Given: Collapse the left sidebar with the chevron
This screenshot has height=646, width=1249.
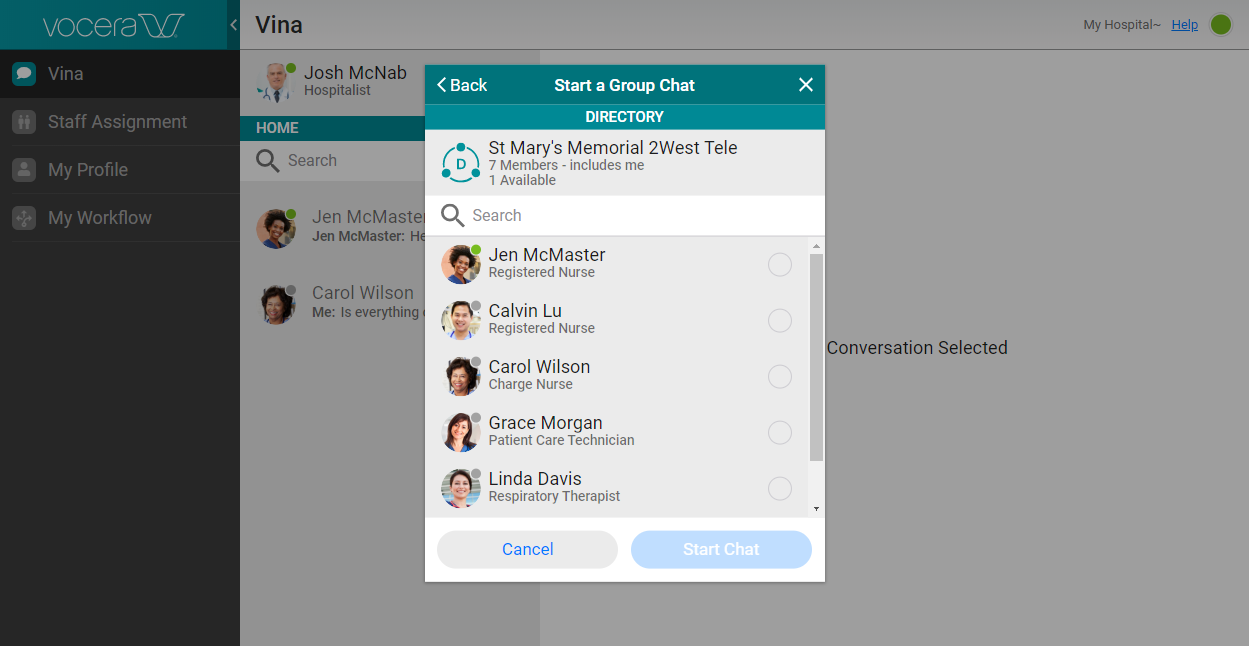Looking at the screenshot, I should [233, 25].
